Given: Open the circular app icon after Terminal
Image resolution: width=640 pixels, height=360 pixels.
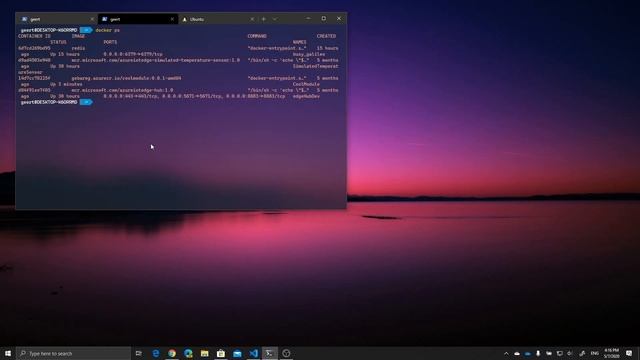Looking at the screenshot, I should pyautogui.click(x=286, y=353).
